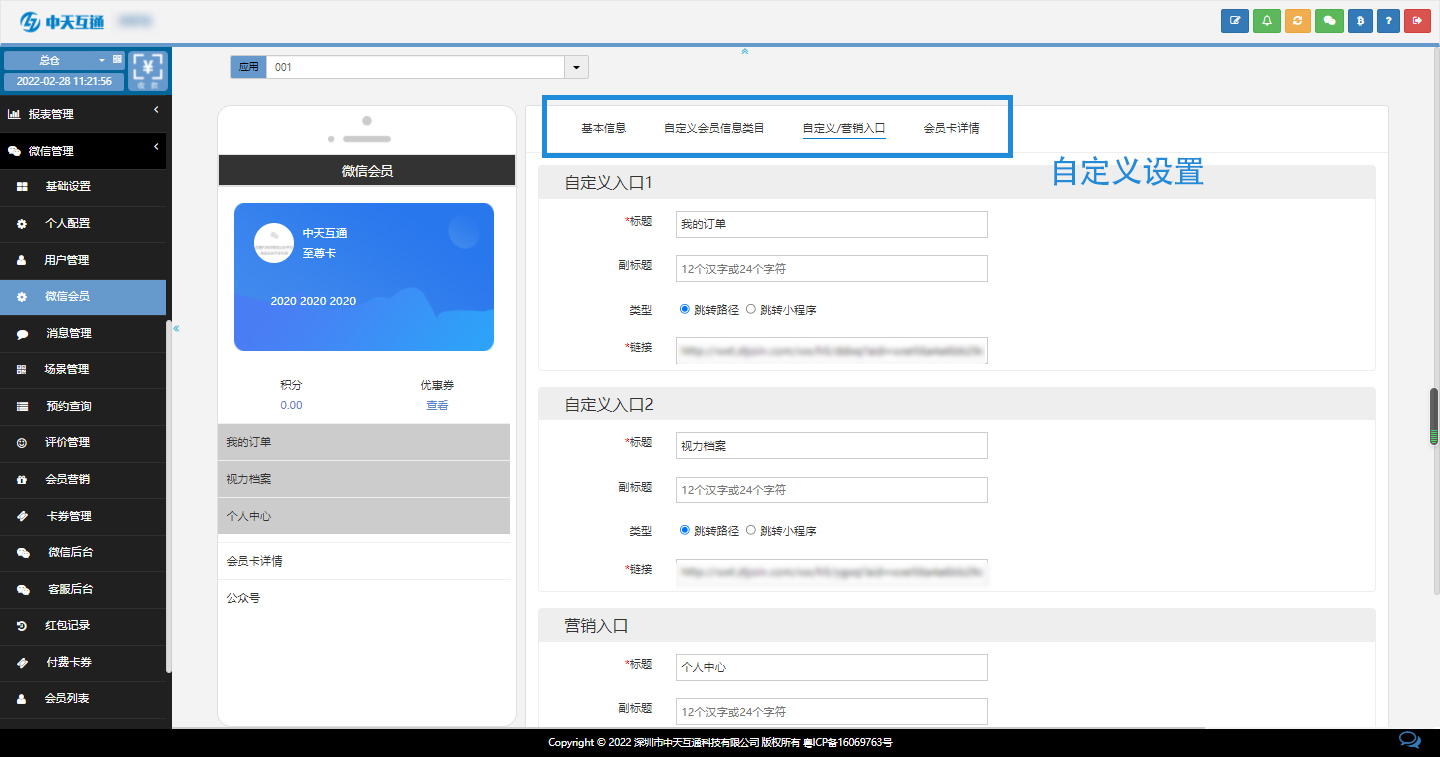The image size is (1440, 757).
Task: Click the page vertical scrollbar thumb
Action: point(1434,416)
